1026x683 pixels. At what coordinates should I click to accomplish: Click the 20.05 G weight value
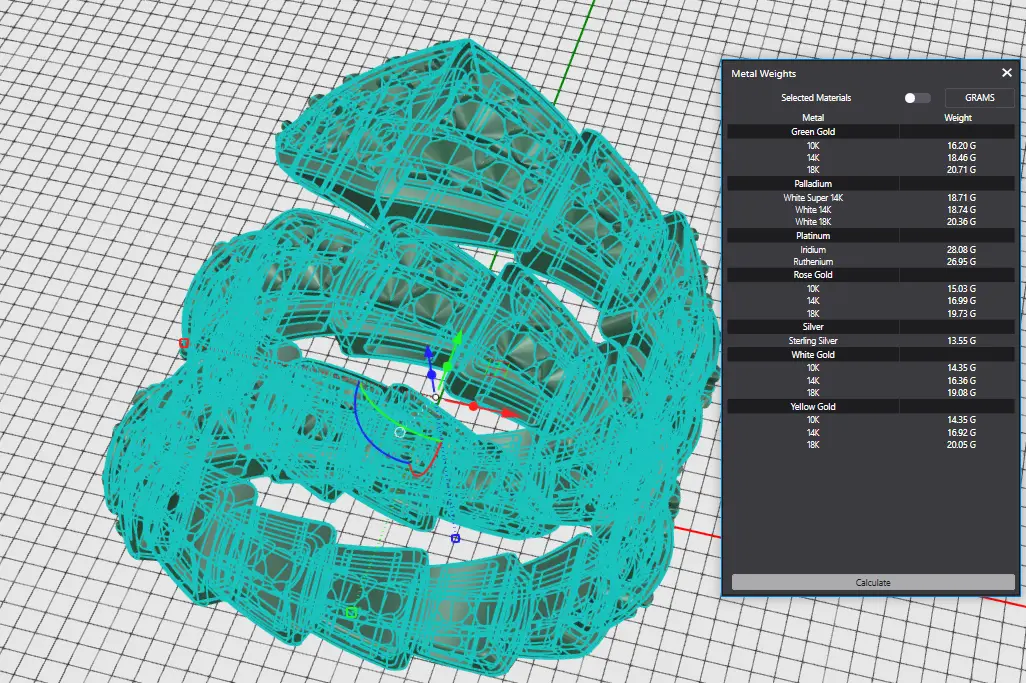pyautogui.click(x=961, y=444)
